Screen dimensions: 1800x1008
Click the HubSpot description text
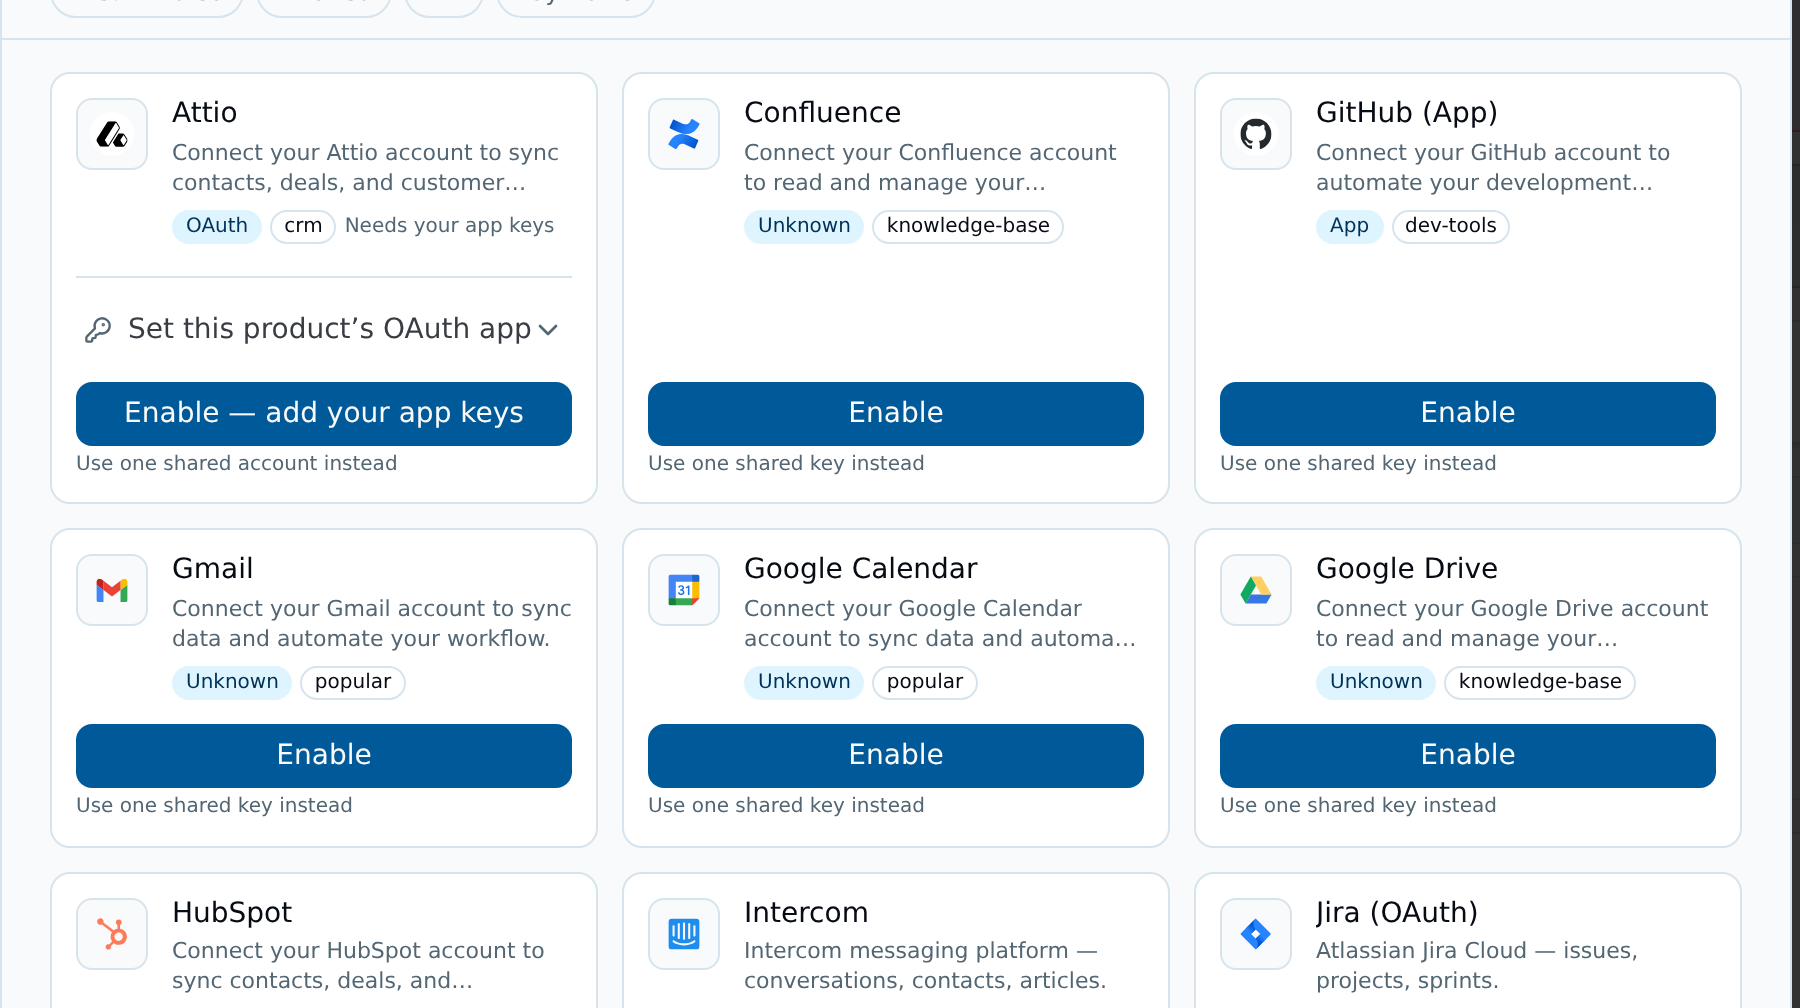(358, 965)
